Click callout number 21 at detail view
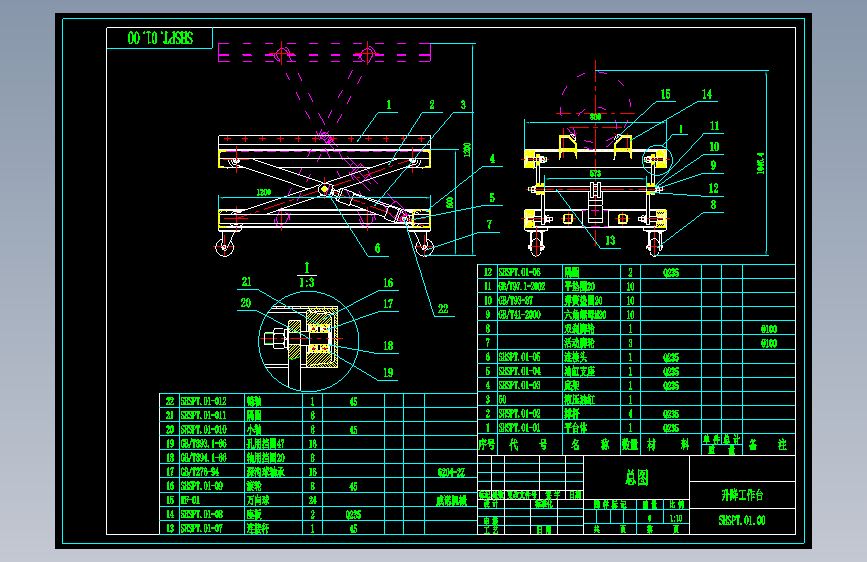The image size is (867, 562). tap(246, 282)
